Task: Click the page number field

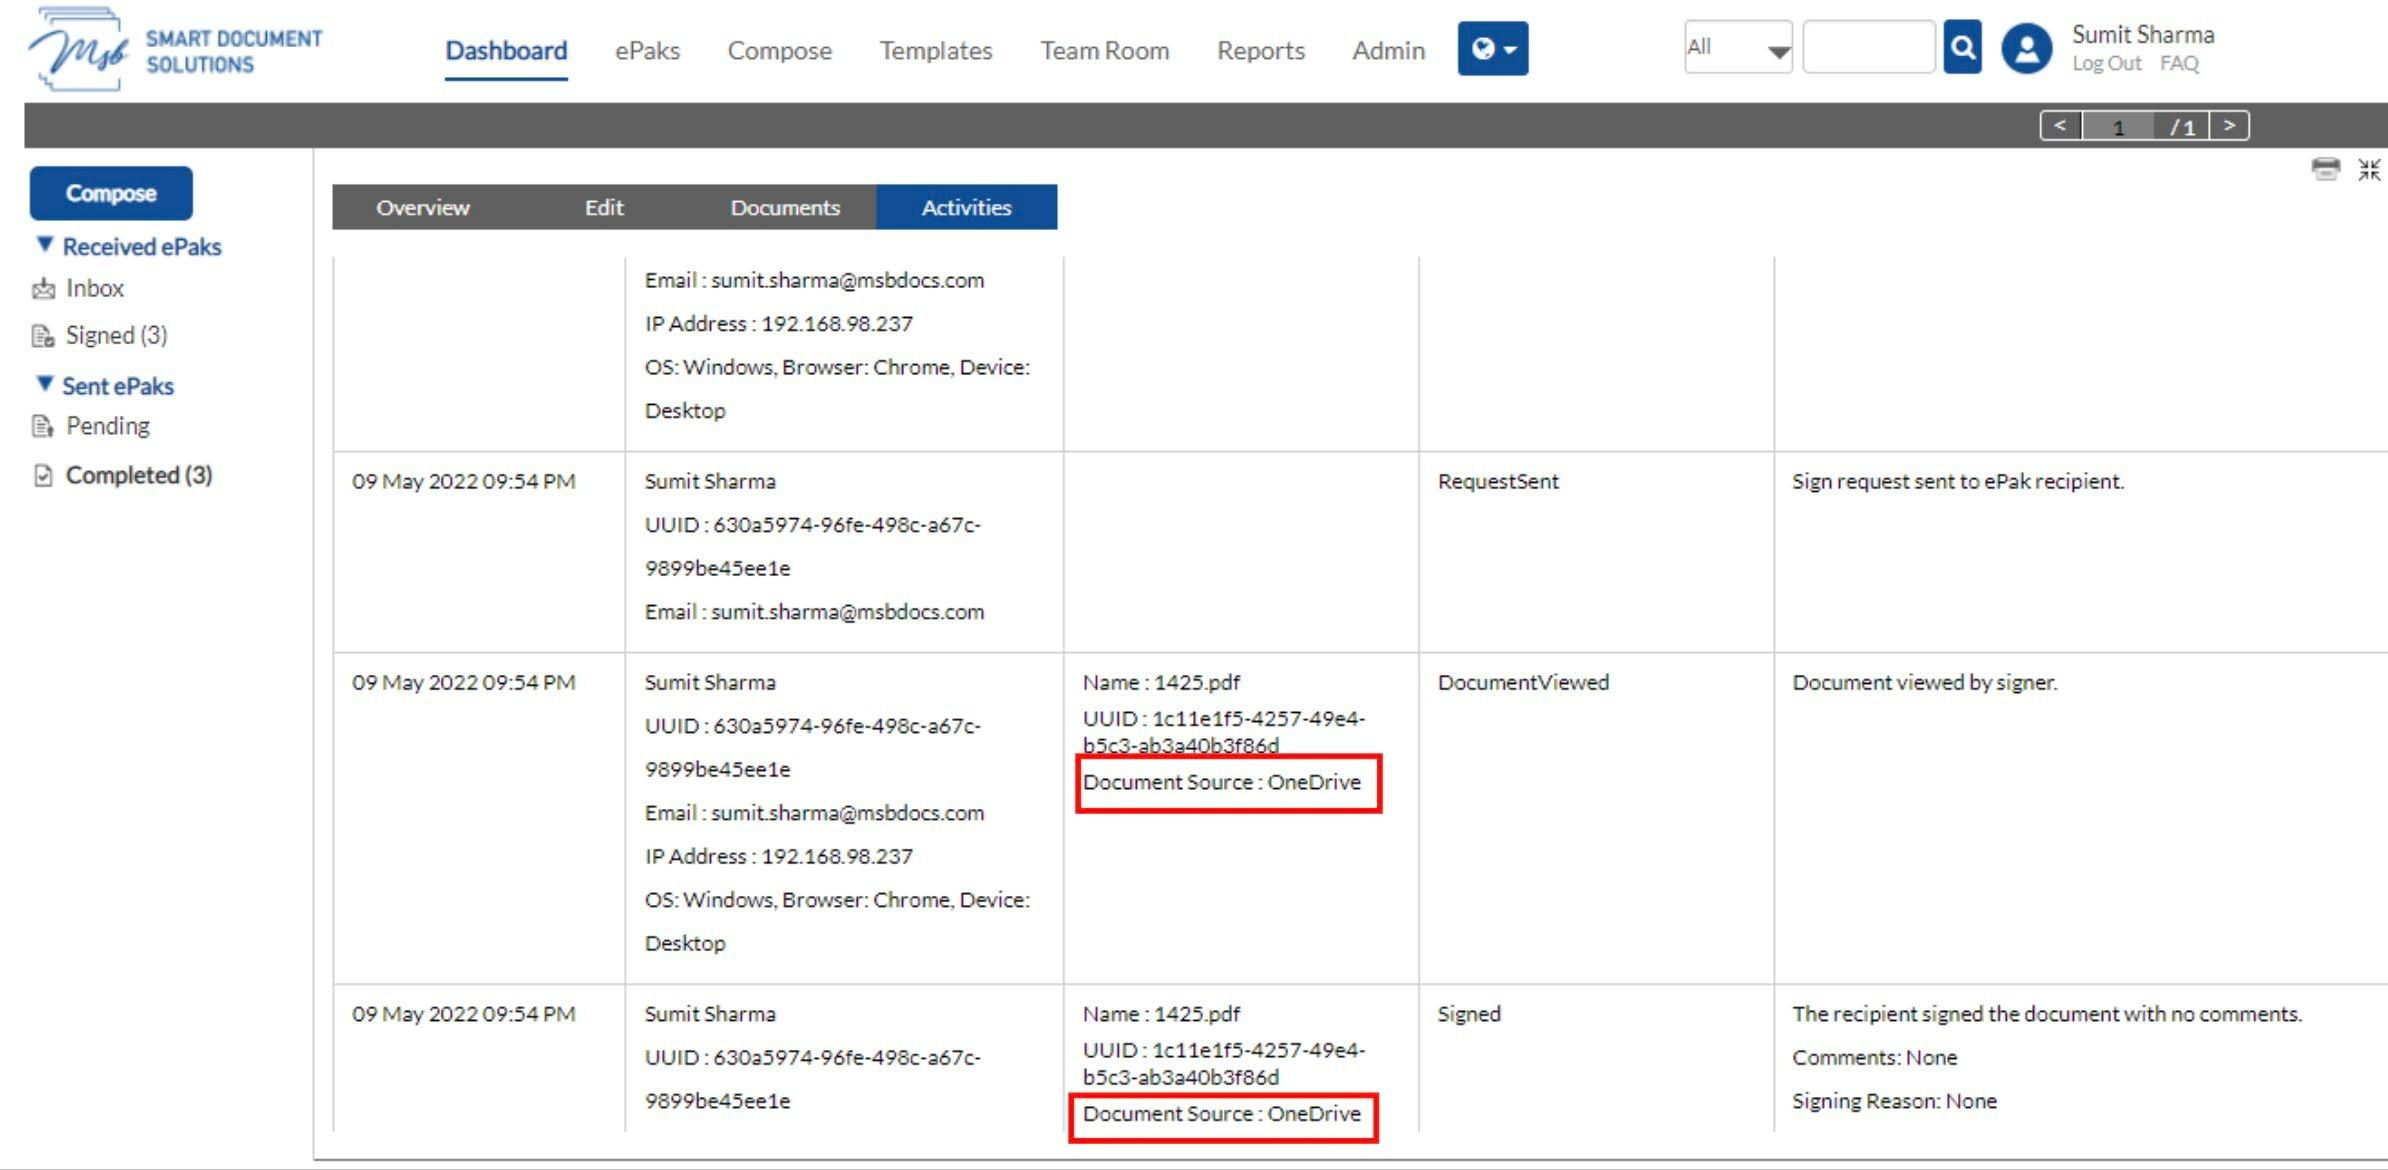Action: [2118, 127]
